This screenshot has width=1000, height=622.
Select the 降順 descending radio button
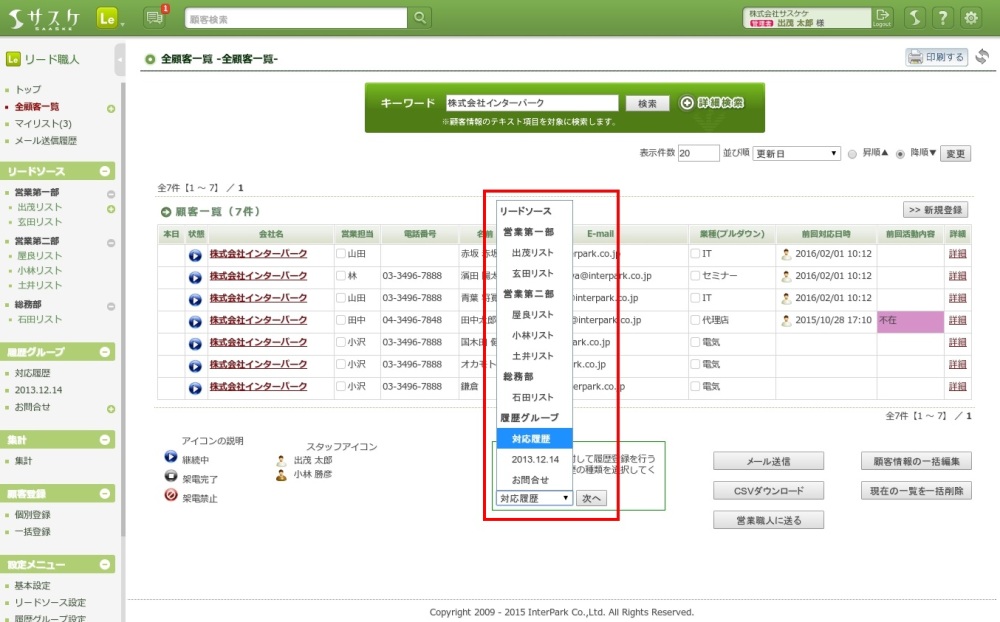coord(900,154)
